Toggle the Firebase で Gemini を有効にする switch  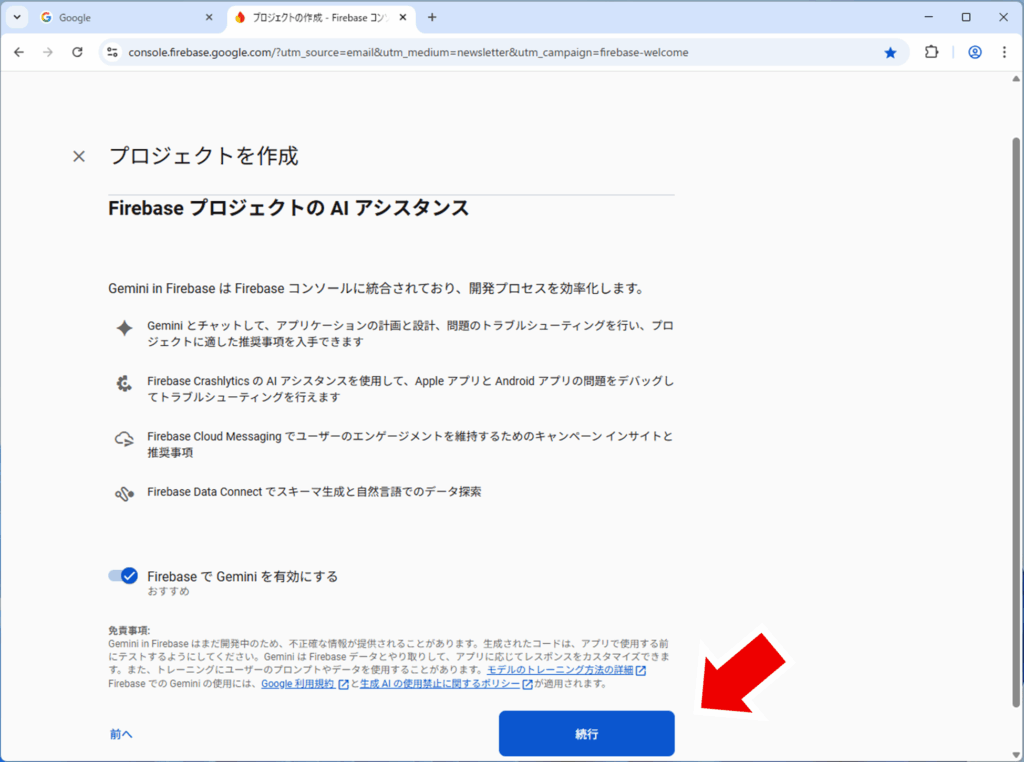123,575
